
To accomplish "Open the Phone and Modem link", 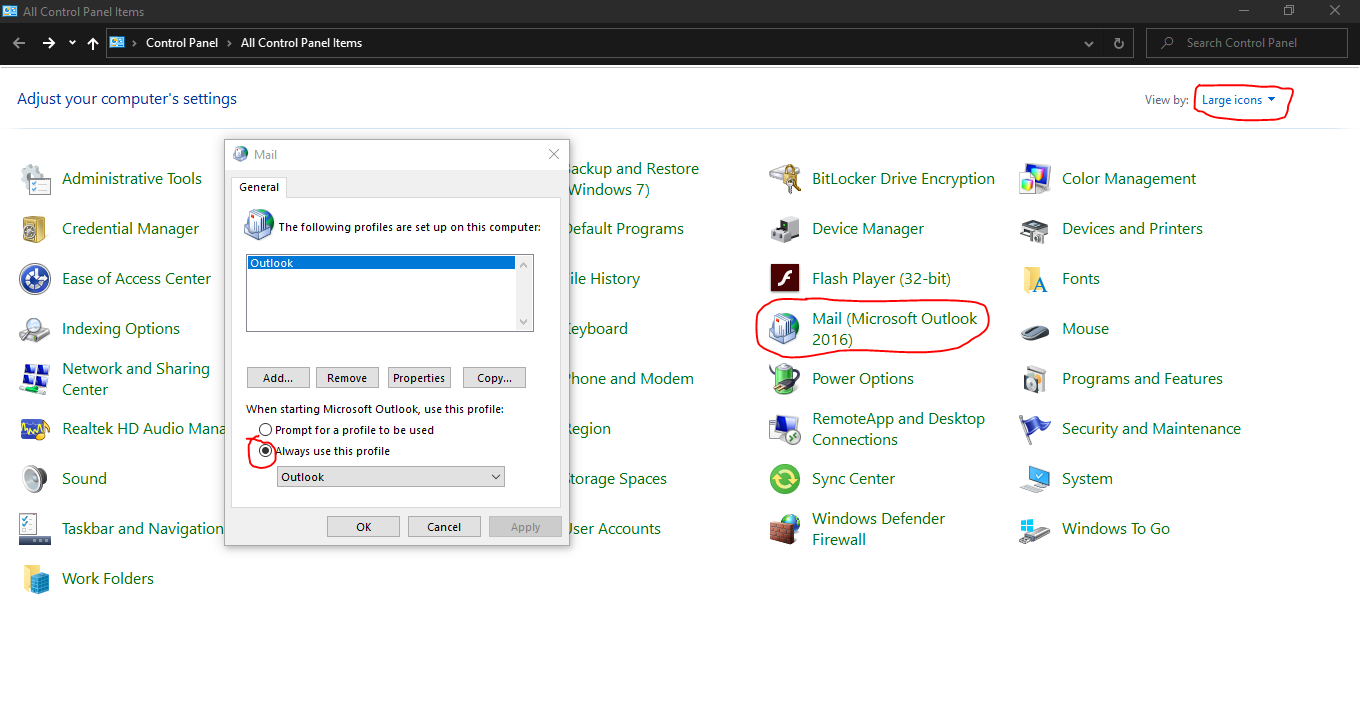I will pos(631,379).
